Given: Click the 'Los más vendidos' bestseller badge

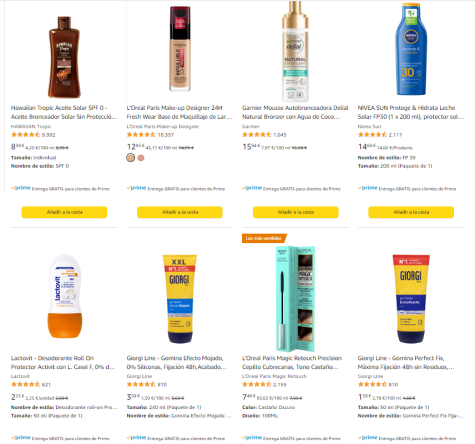Looking at the screenshot, I should [x=264, y=238].
